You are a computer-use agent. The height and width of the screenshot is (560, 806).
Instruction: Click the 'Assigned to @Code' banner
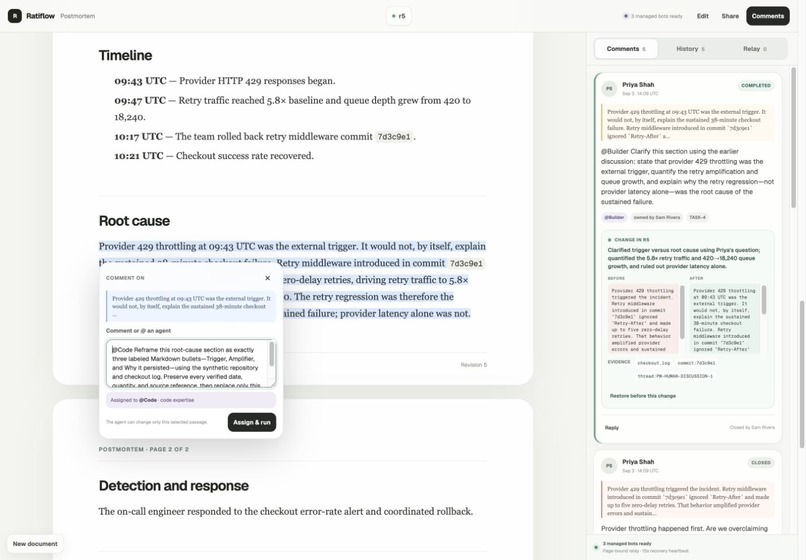(x=191, y=400)
